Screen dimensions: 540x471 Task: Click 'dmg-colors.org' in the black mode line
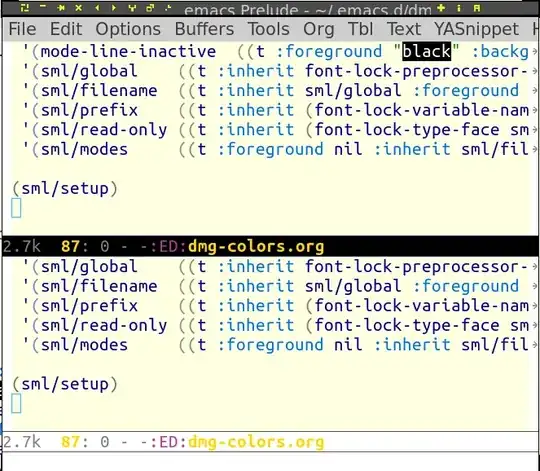coord(256,247)
